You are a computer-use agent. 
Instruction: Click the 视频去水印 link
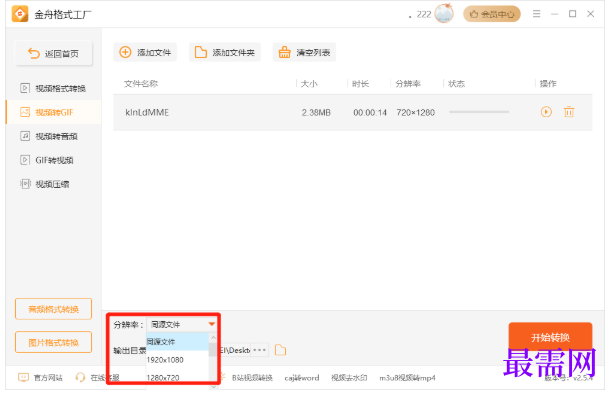point(349,378)
